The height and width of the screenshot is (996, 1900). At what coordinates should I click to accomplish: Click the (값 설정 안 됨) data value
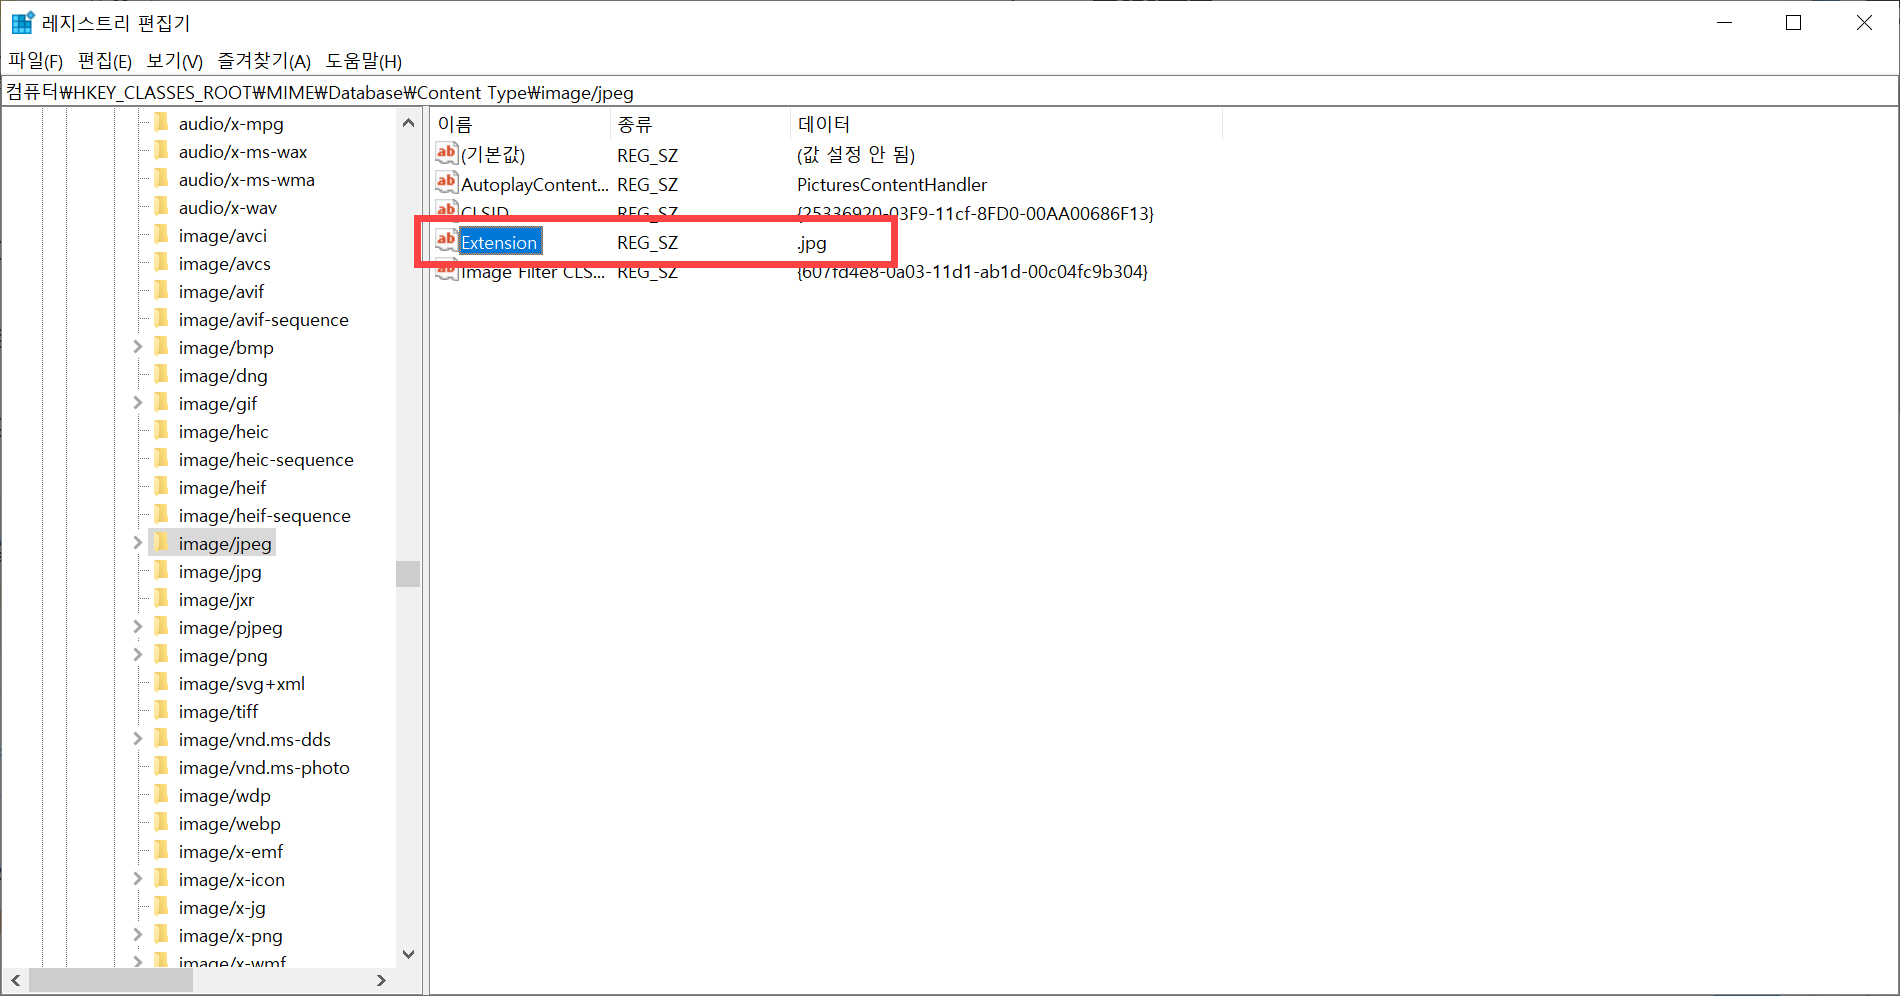[856, 155]
